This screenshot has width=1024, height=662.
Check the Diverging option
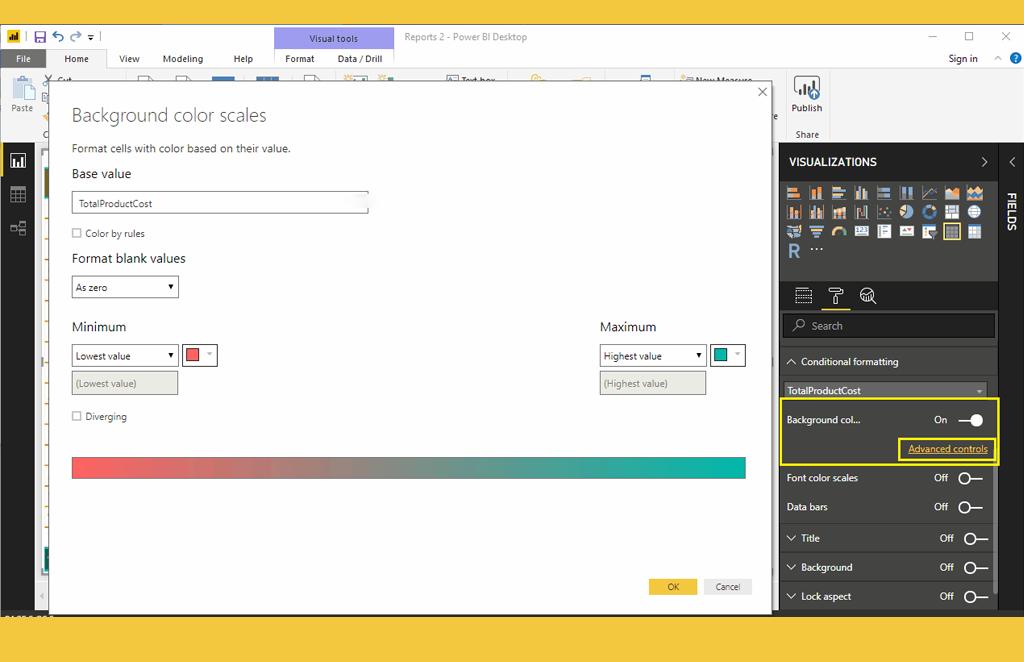click(77, 417)
